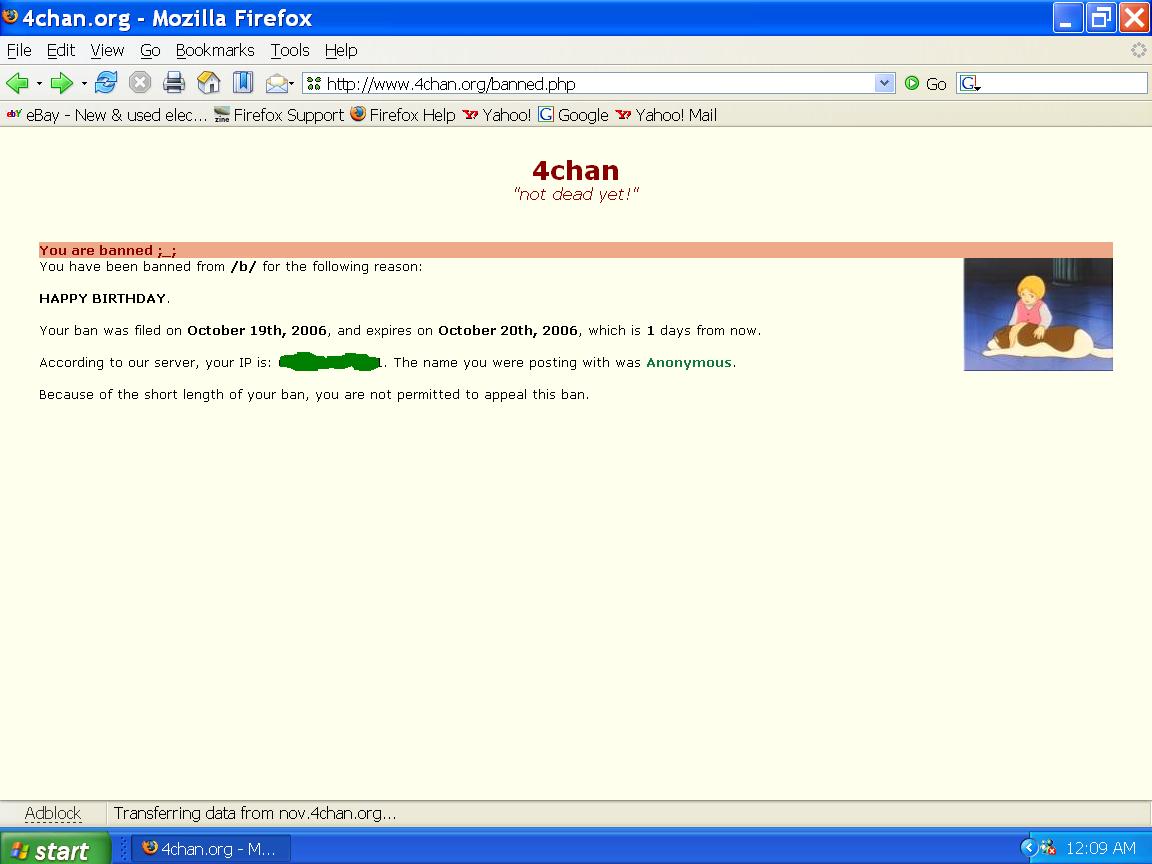
Task: Restore down the Firefox window
Action: tap(1100, 18)
